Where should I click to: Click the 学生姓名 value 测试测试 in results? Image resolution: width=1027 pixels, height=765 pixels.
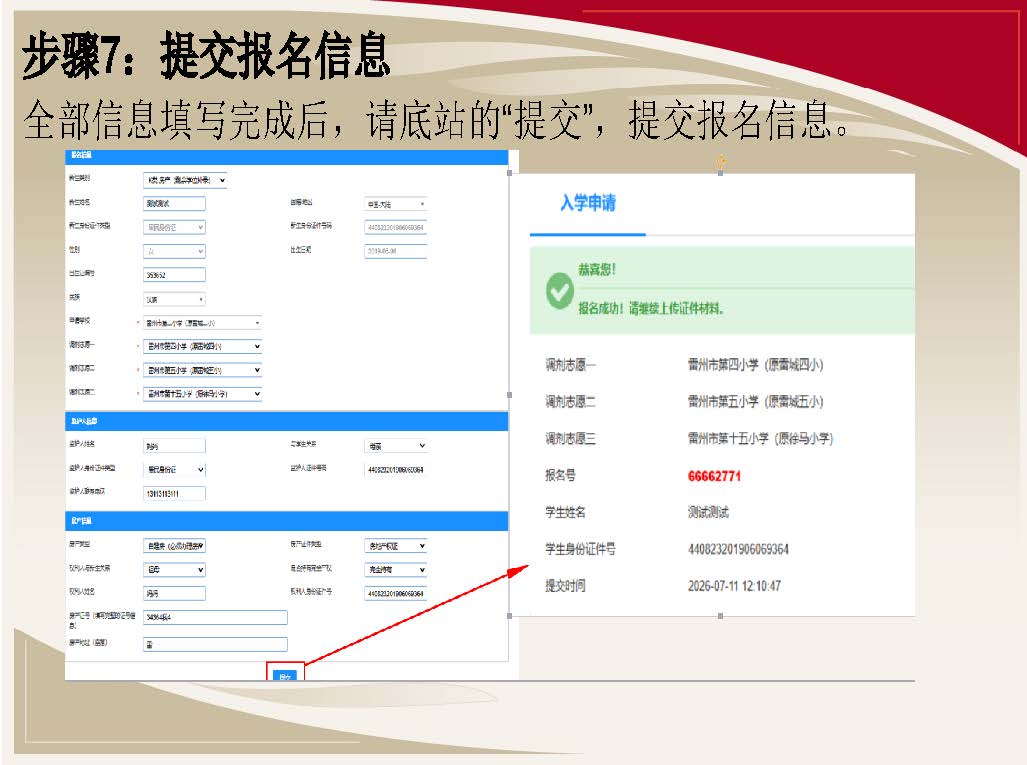(x=708, y=512)
